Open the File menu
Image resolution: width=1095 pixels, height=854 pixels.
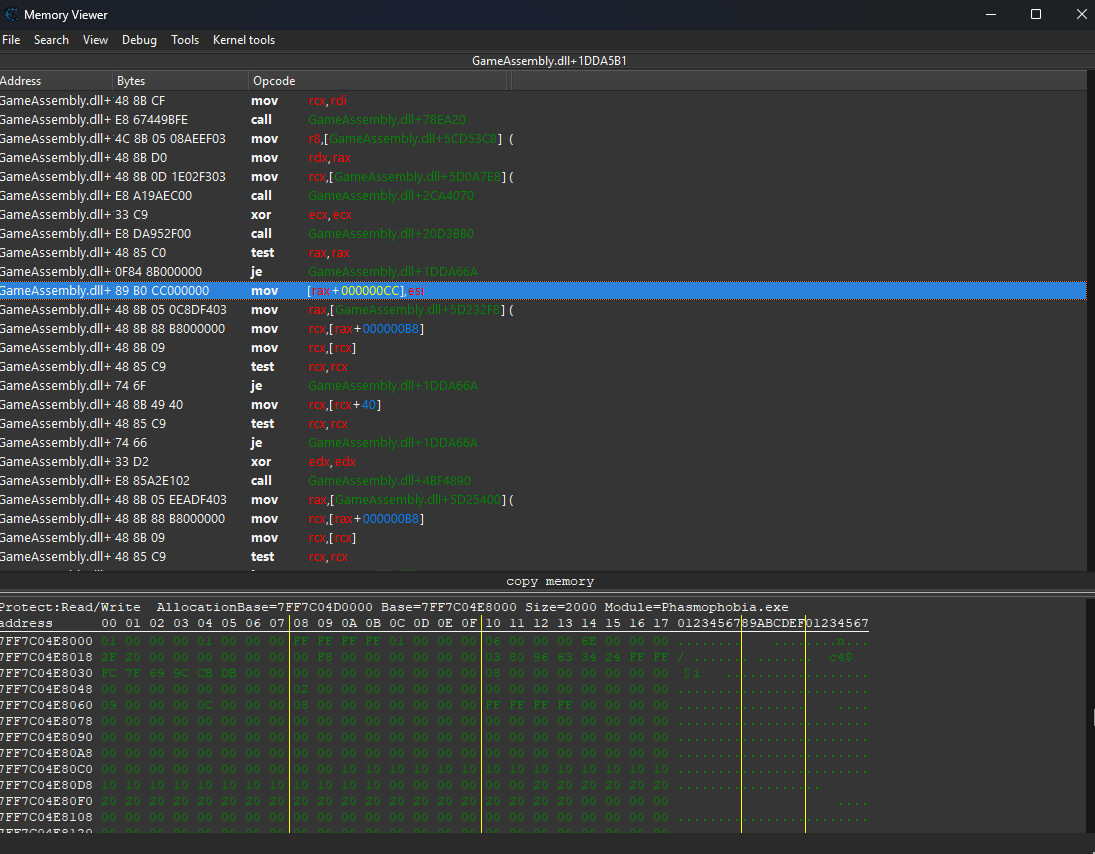pyautogui.click(x=11, y=40)
